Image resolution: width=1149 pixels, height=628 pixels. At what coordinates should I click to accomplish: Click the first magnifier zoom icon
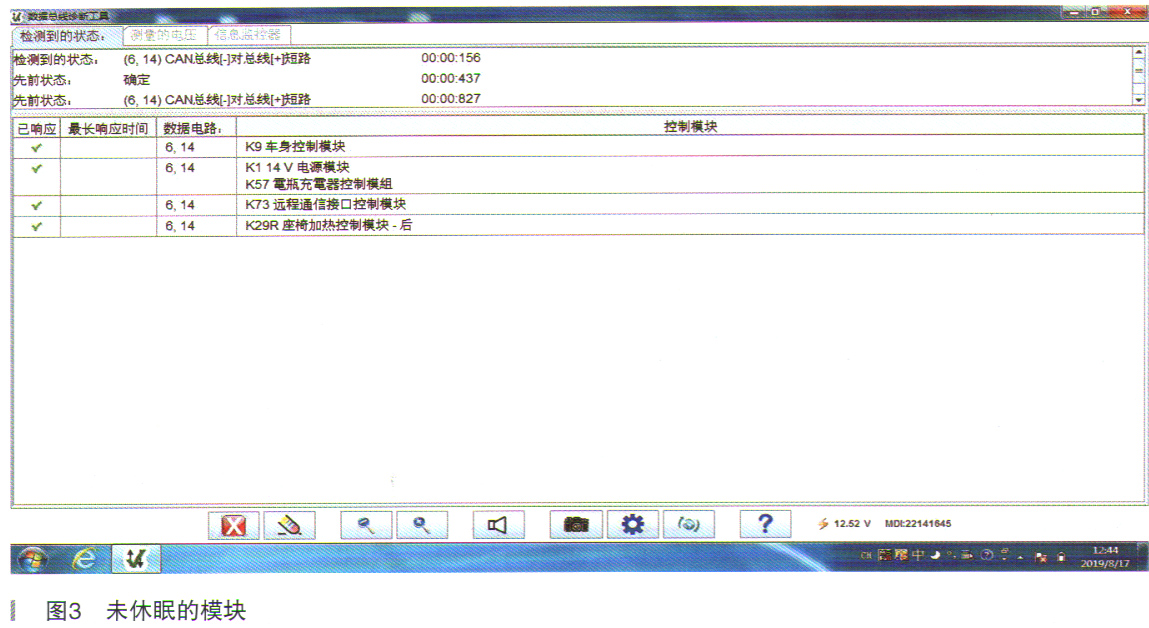(366, 525)
